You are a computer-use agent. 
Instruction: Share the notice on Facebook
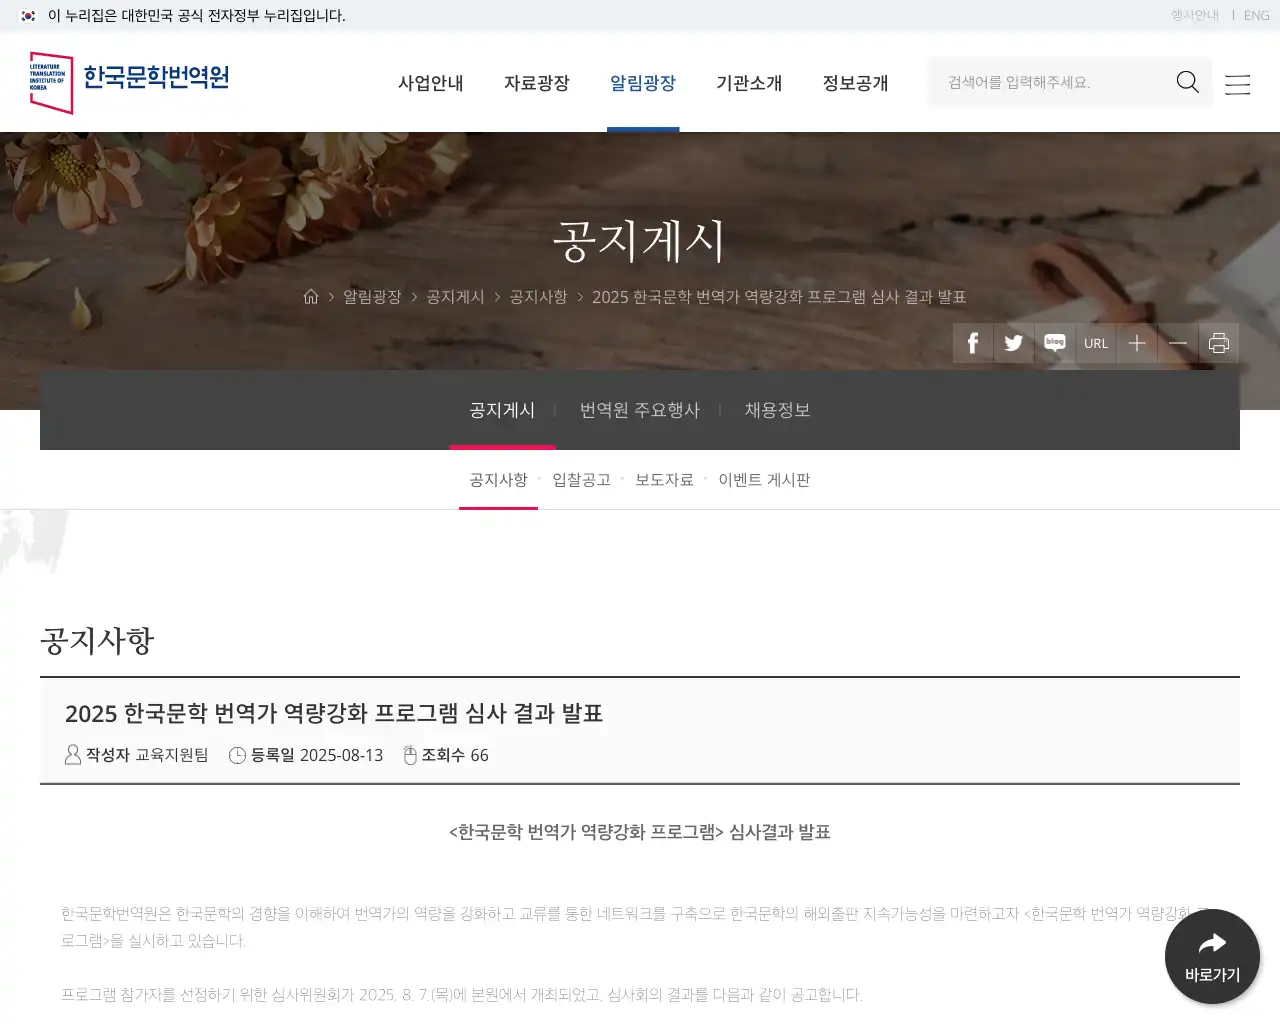point(971,343)
